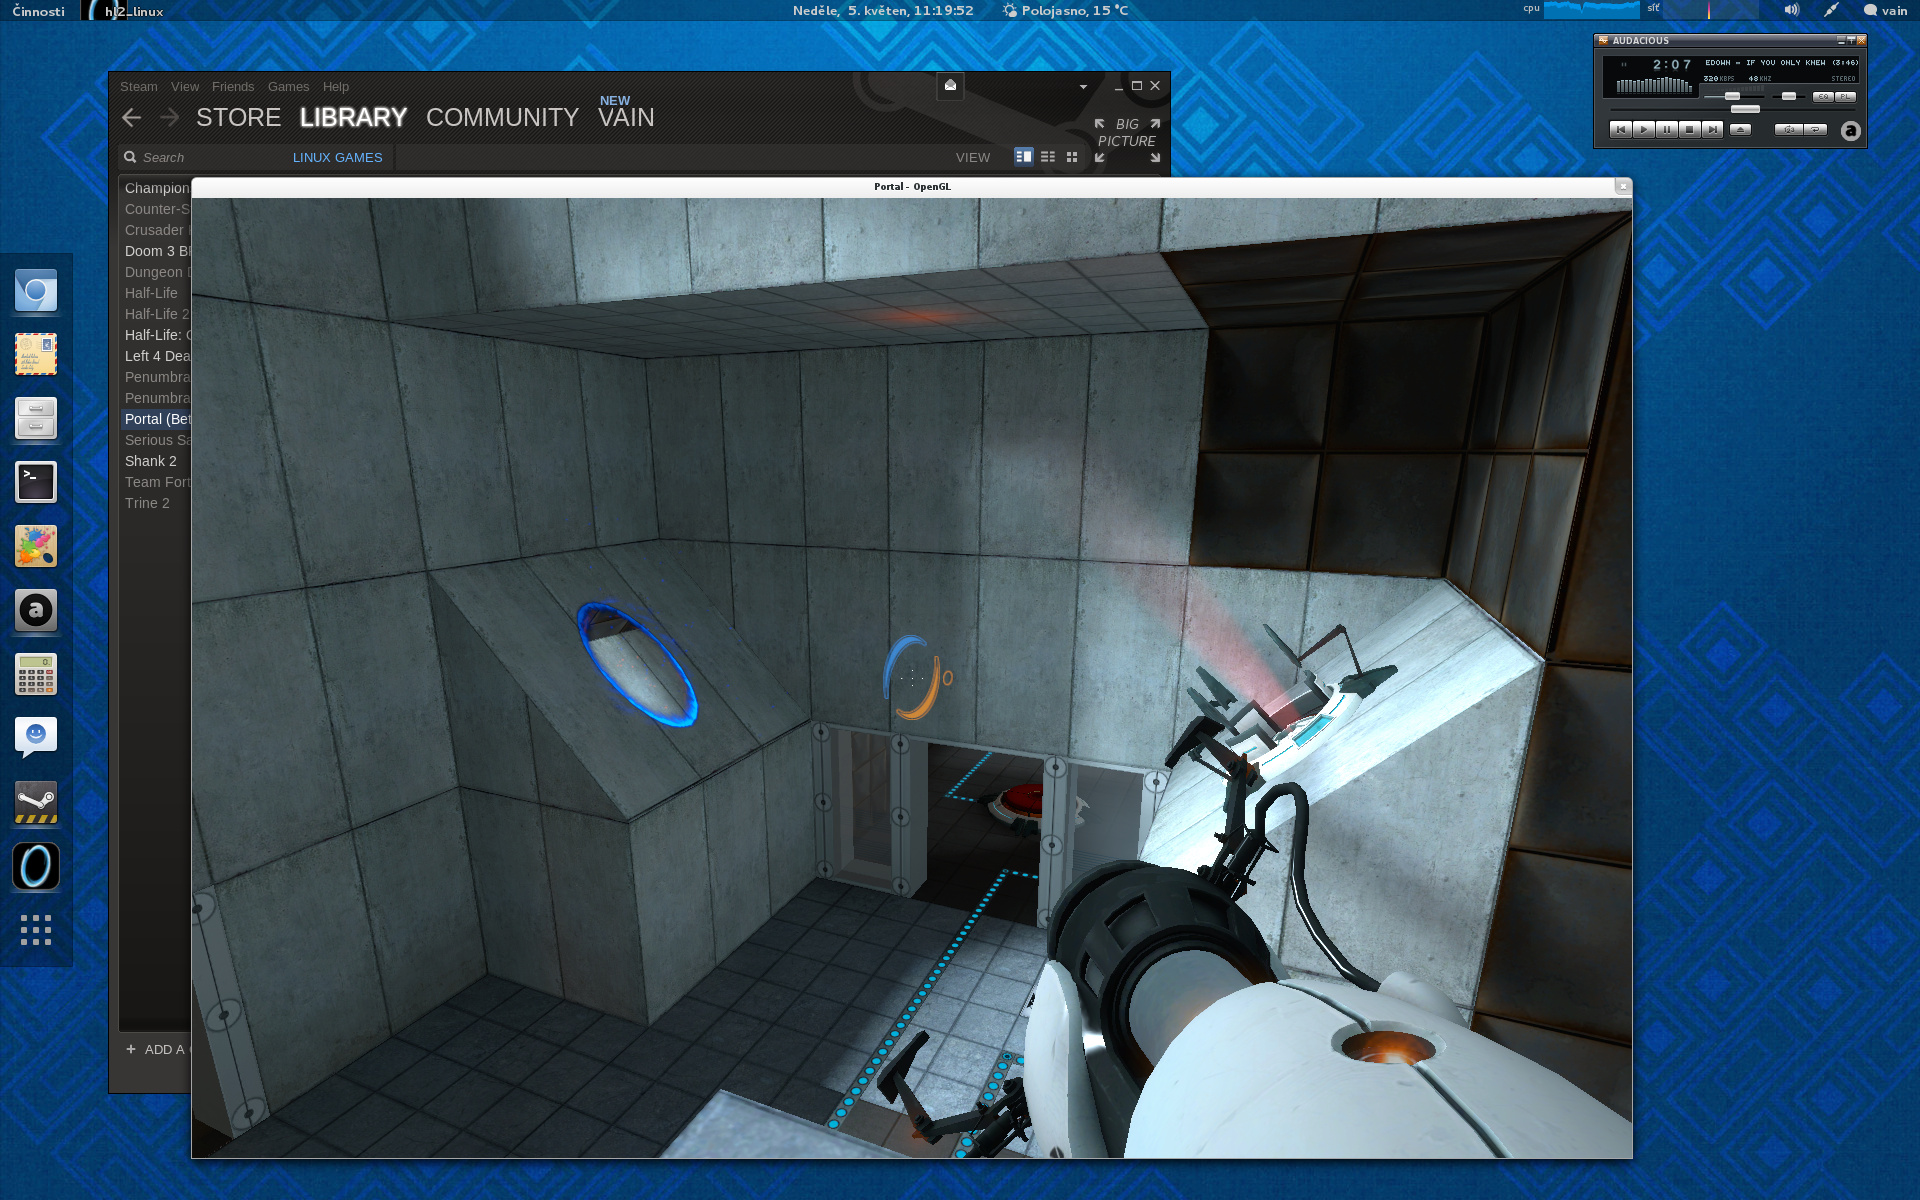Open the vain user menu in top panel
This screenshot has width=1920, height=1200.
(1885, 11)
